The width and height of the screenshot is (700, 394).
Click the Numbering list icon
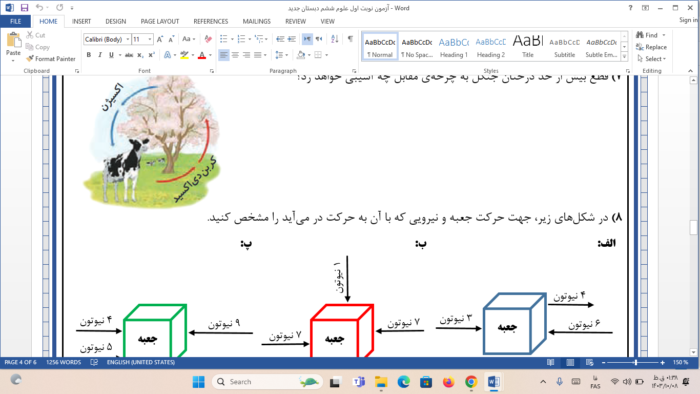pyautogui.click(x=241, y=39)
